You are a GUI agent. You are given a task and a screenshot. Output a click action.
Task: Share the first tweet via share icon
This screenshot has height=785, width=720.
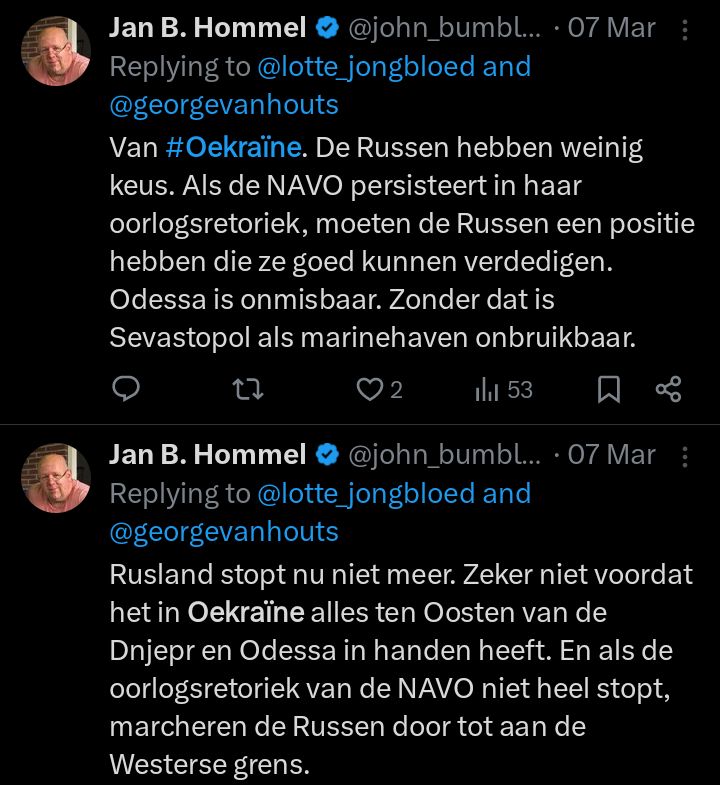(x=668, y=389)
